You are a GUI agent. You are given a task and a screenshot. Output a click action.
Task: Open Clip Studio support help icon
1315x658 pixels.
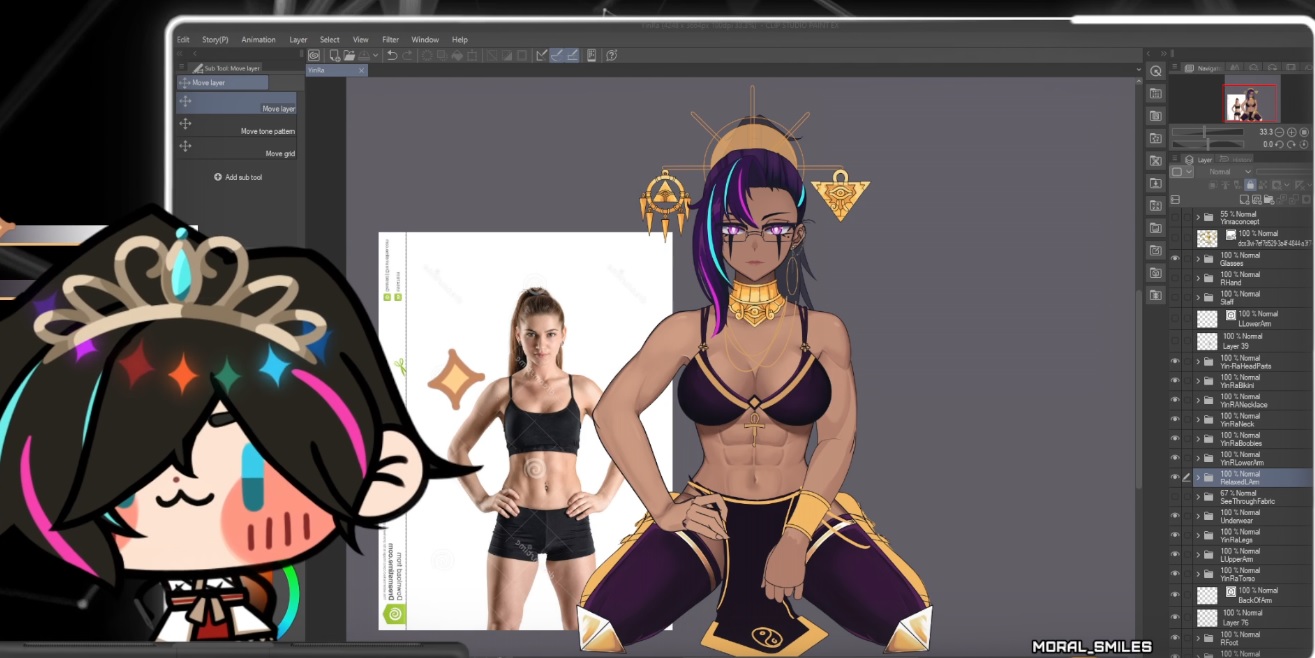pos(611,55)
